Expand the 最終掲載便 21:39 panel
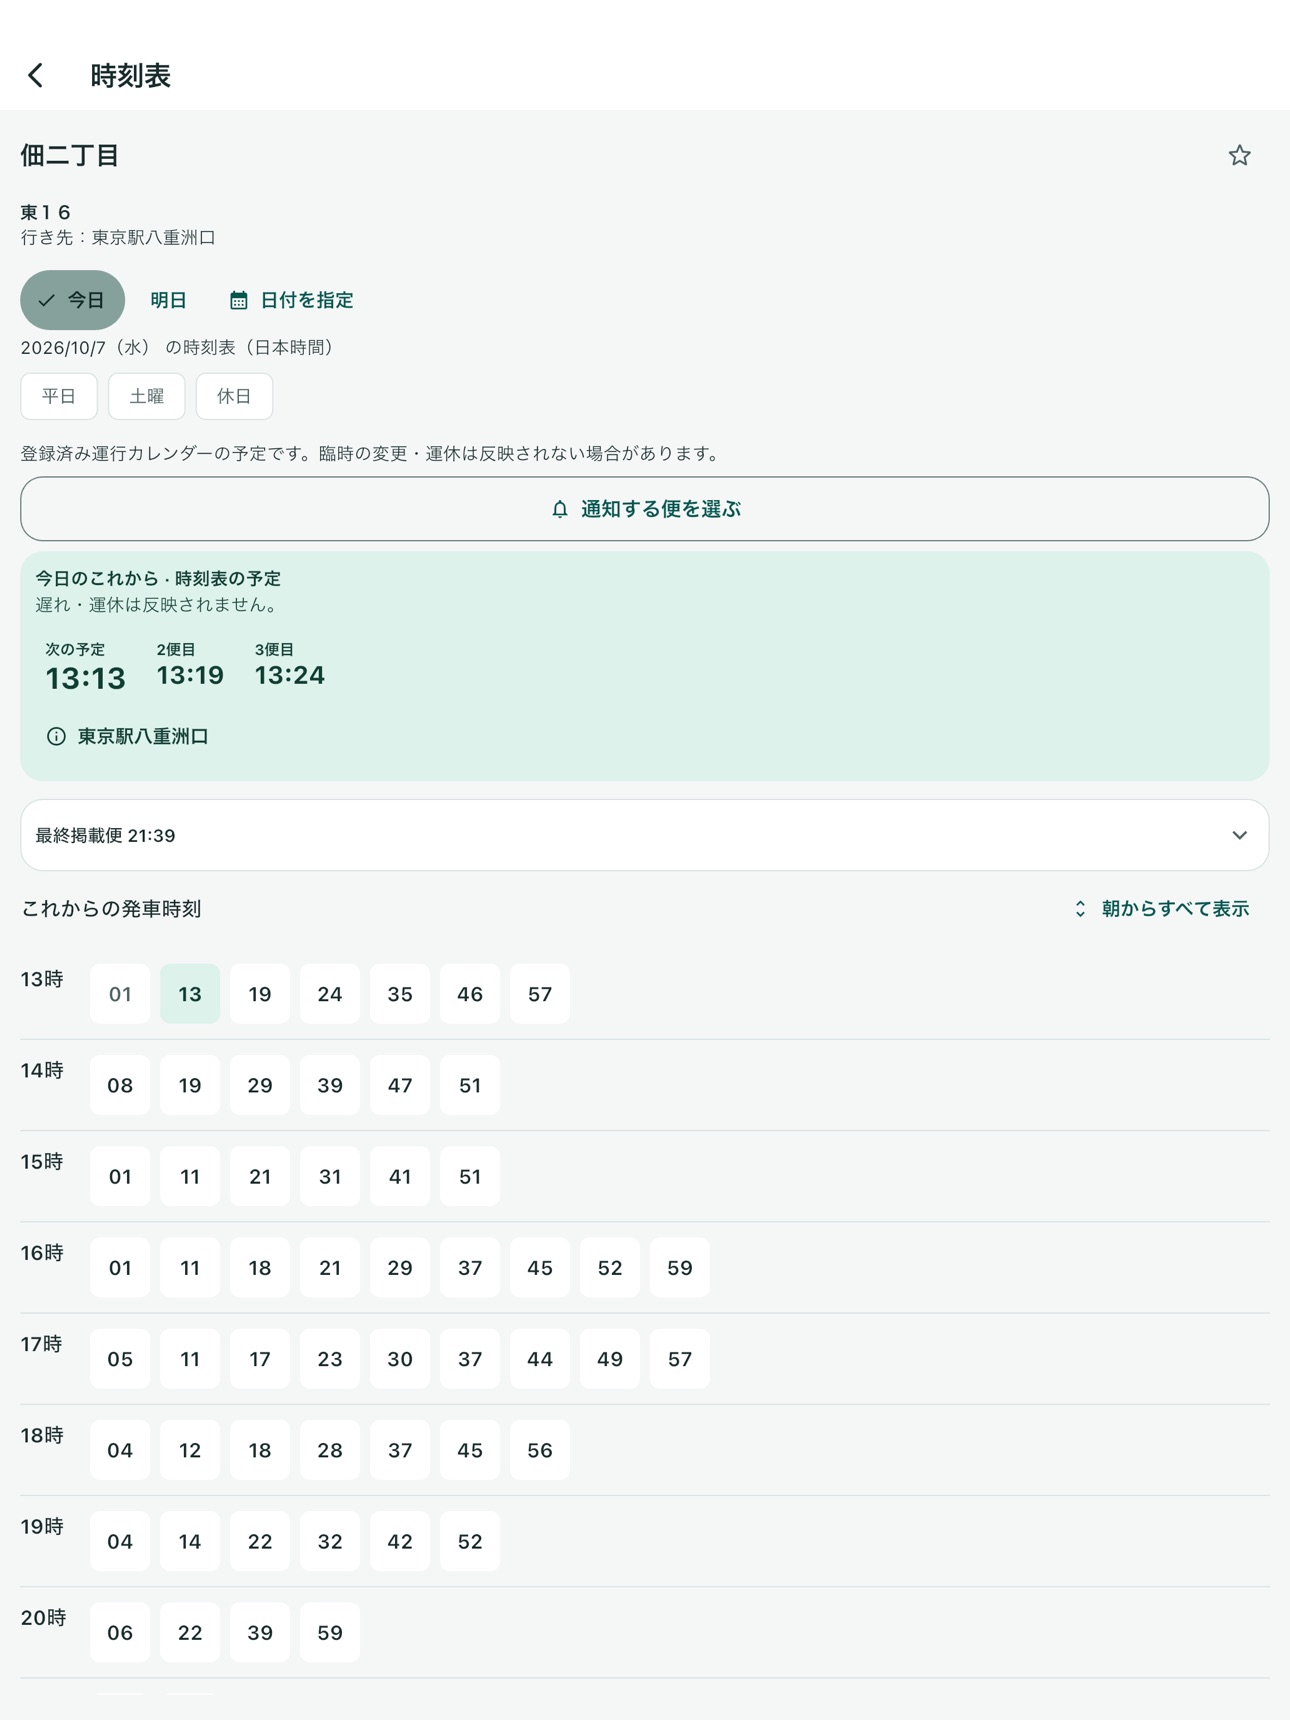Viewport: 1290px width, 1720px height. click(x=645, y=835)
